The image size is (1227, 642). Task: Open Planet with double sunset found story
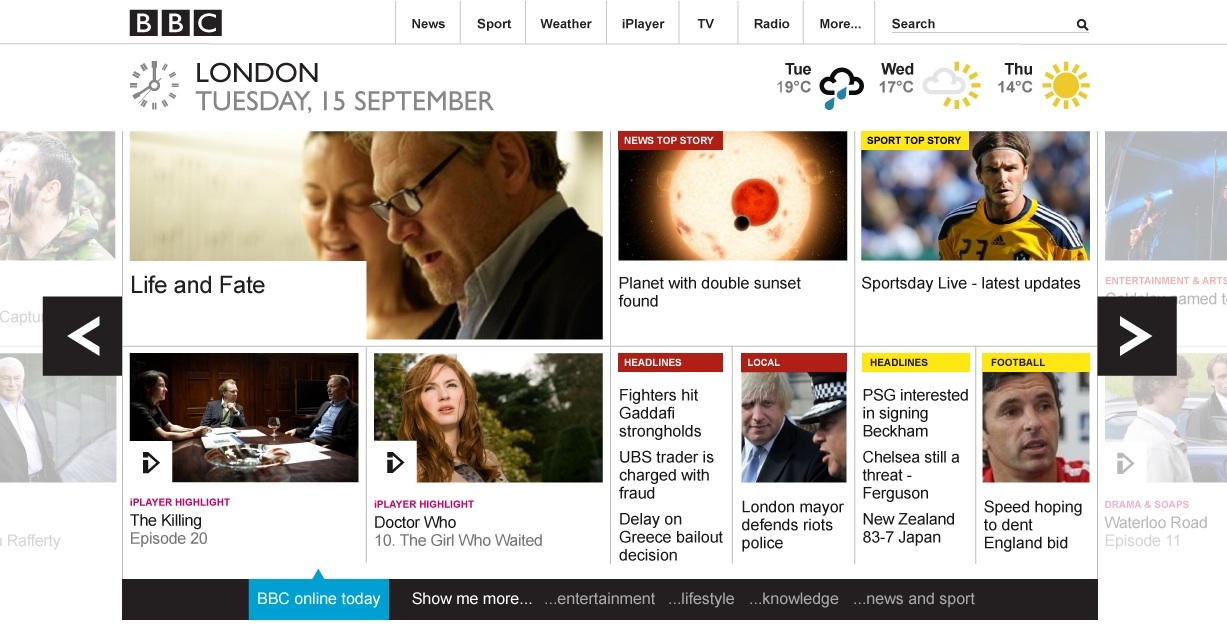point(710,292)
